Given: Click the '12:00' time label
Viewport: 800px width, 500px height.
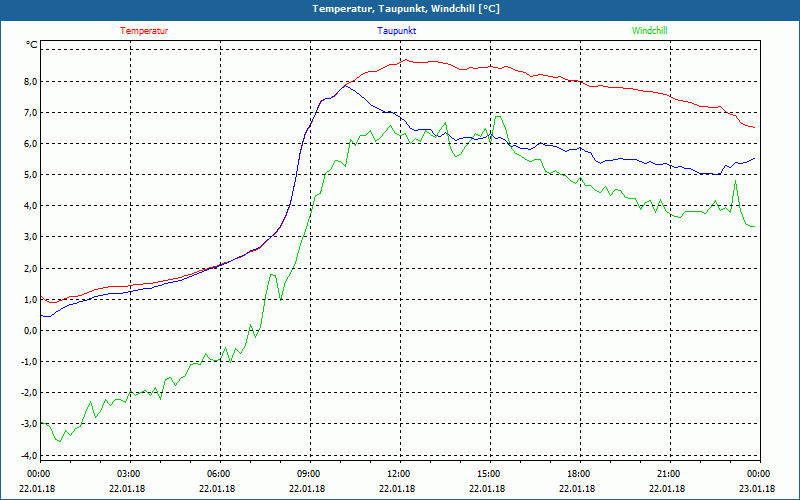Looking at the screenshot, I should point(400,474).
